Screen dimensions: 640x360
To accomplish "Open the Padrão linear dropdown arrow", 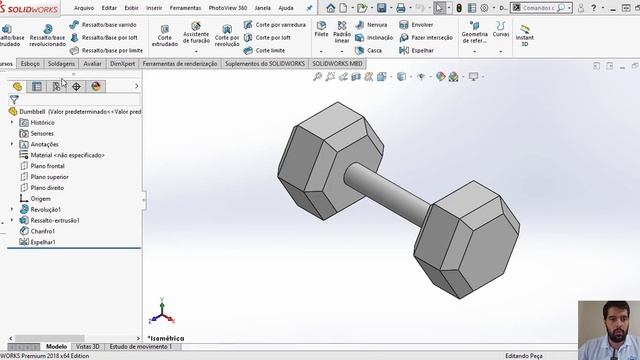I will (342, 52).
